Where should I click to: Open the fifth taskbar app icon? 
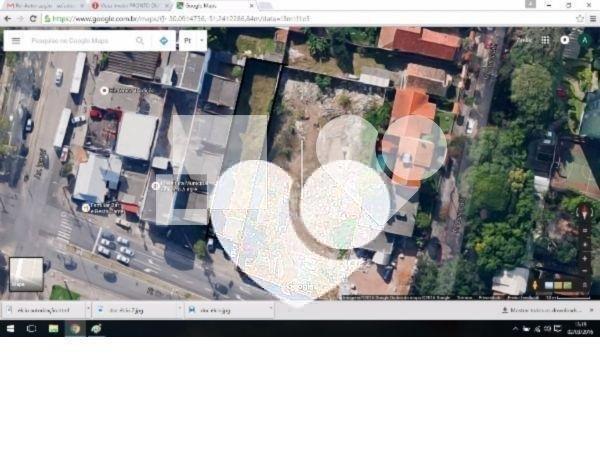(96, 329)
